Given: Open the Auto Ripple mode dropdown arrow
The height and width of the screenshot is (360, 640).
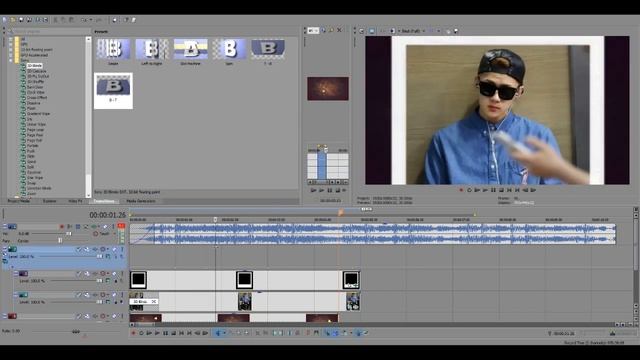Looking at the screenshot, I should (x=351, y=333).
